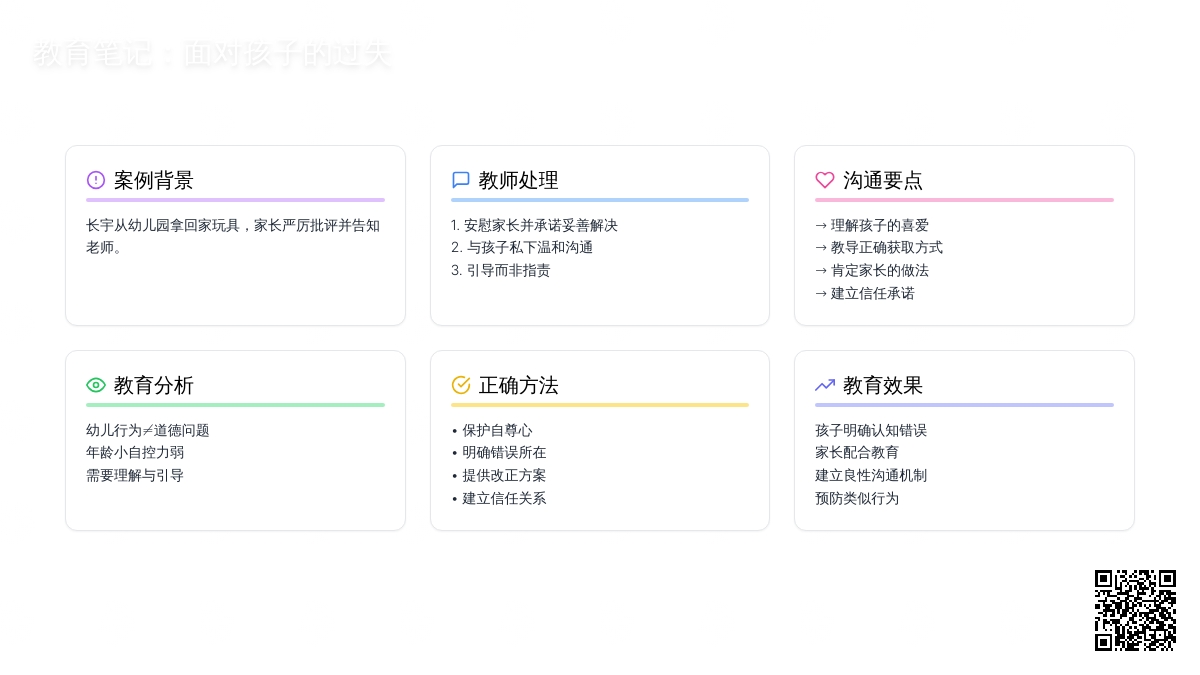Select the 沟通要点 card heading
This screenshot has width=1200, height=675.
click(x=883, y=180)
